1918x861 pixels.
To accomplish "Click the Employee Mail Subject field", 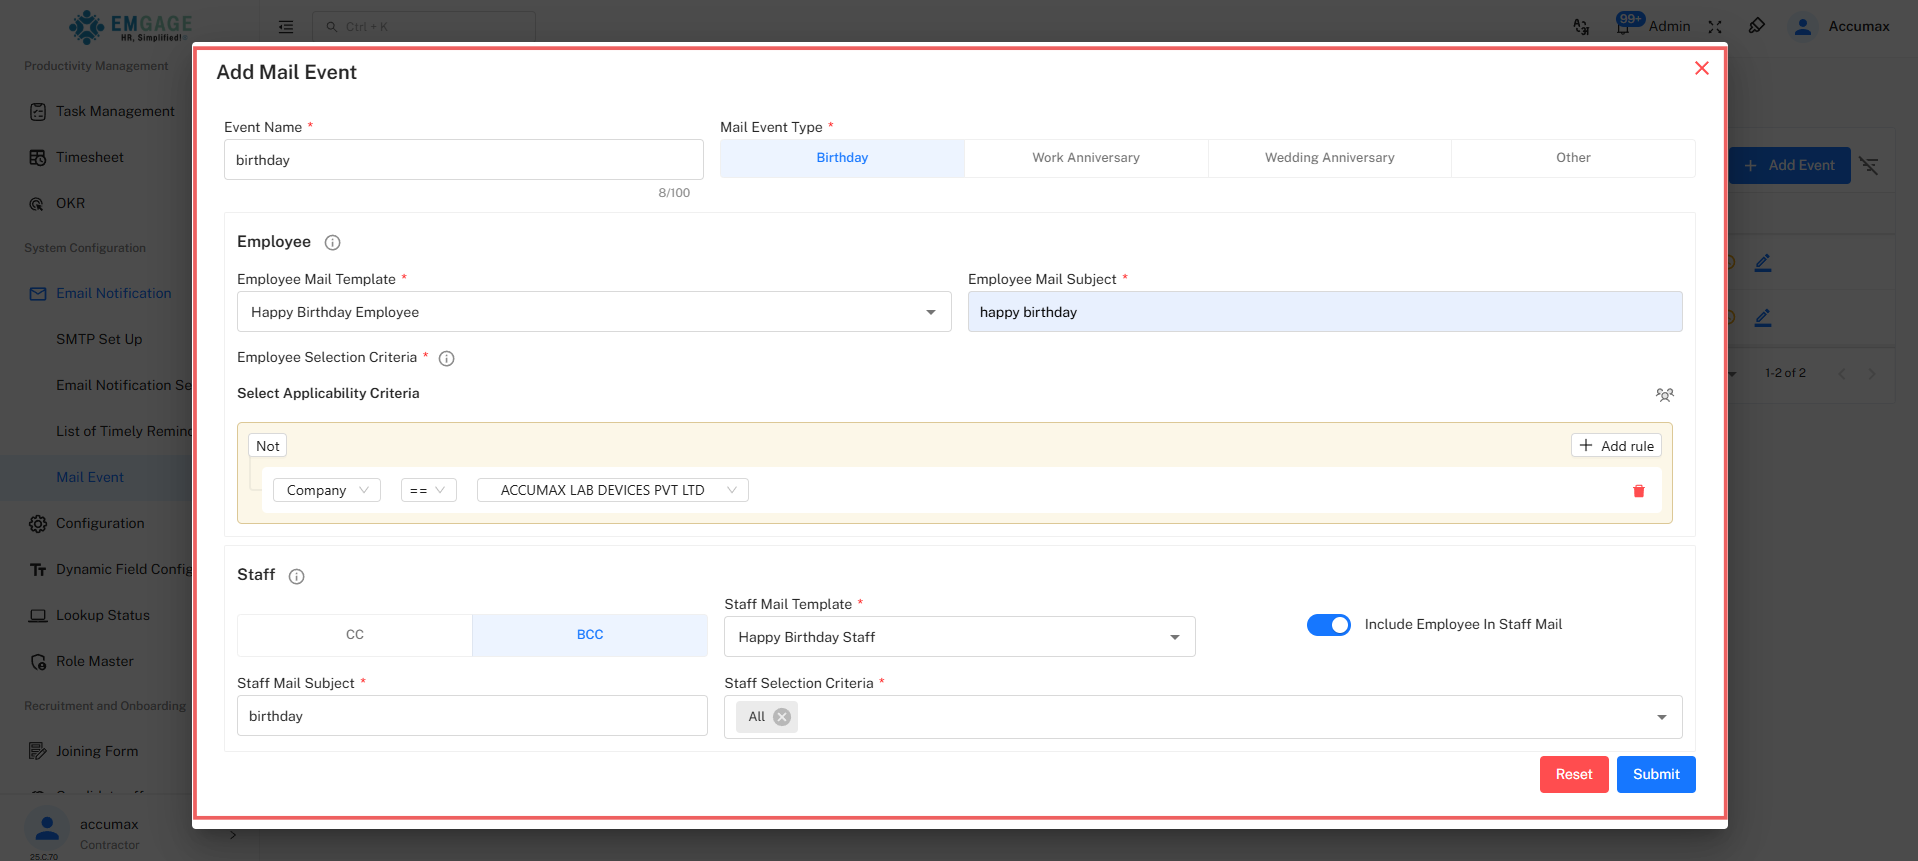I will (x=1325, y=312).
